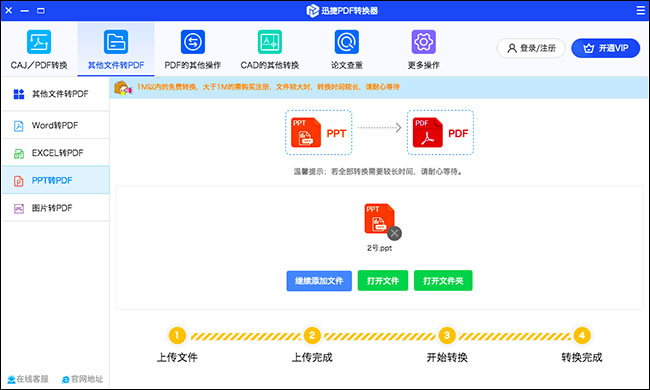Click the 继续添加文件 button

[319, 281]
